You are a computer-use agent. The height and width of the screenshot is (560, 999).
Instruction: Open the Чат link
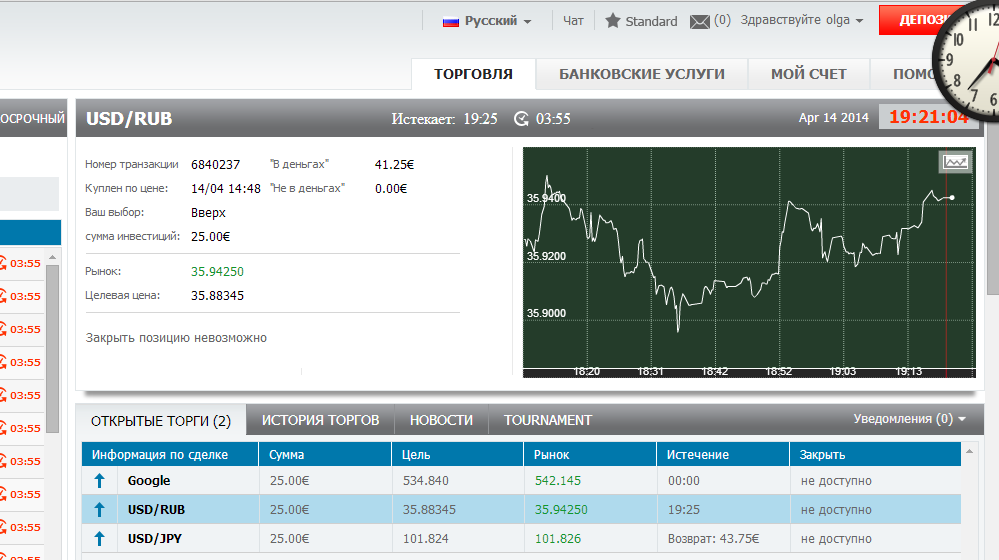(x=573, y=21)
